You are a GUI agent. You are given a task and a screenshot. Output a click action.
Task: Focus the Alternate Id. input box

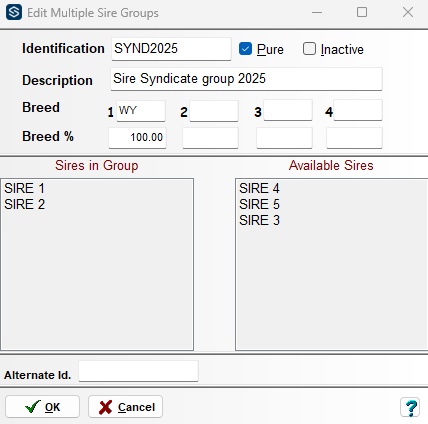[x=139, y=371]
